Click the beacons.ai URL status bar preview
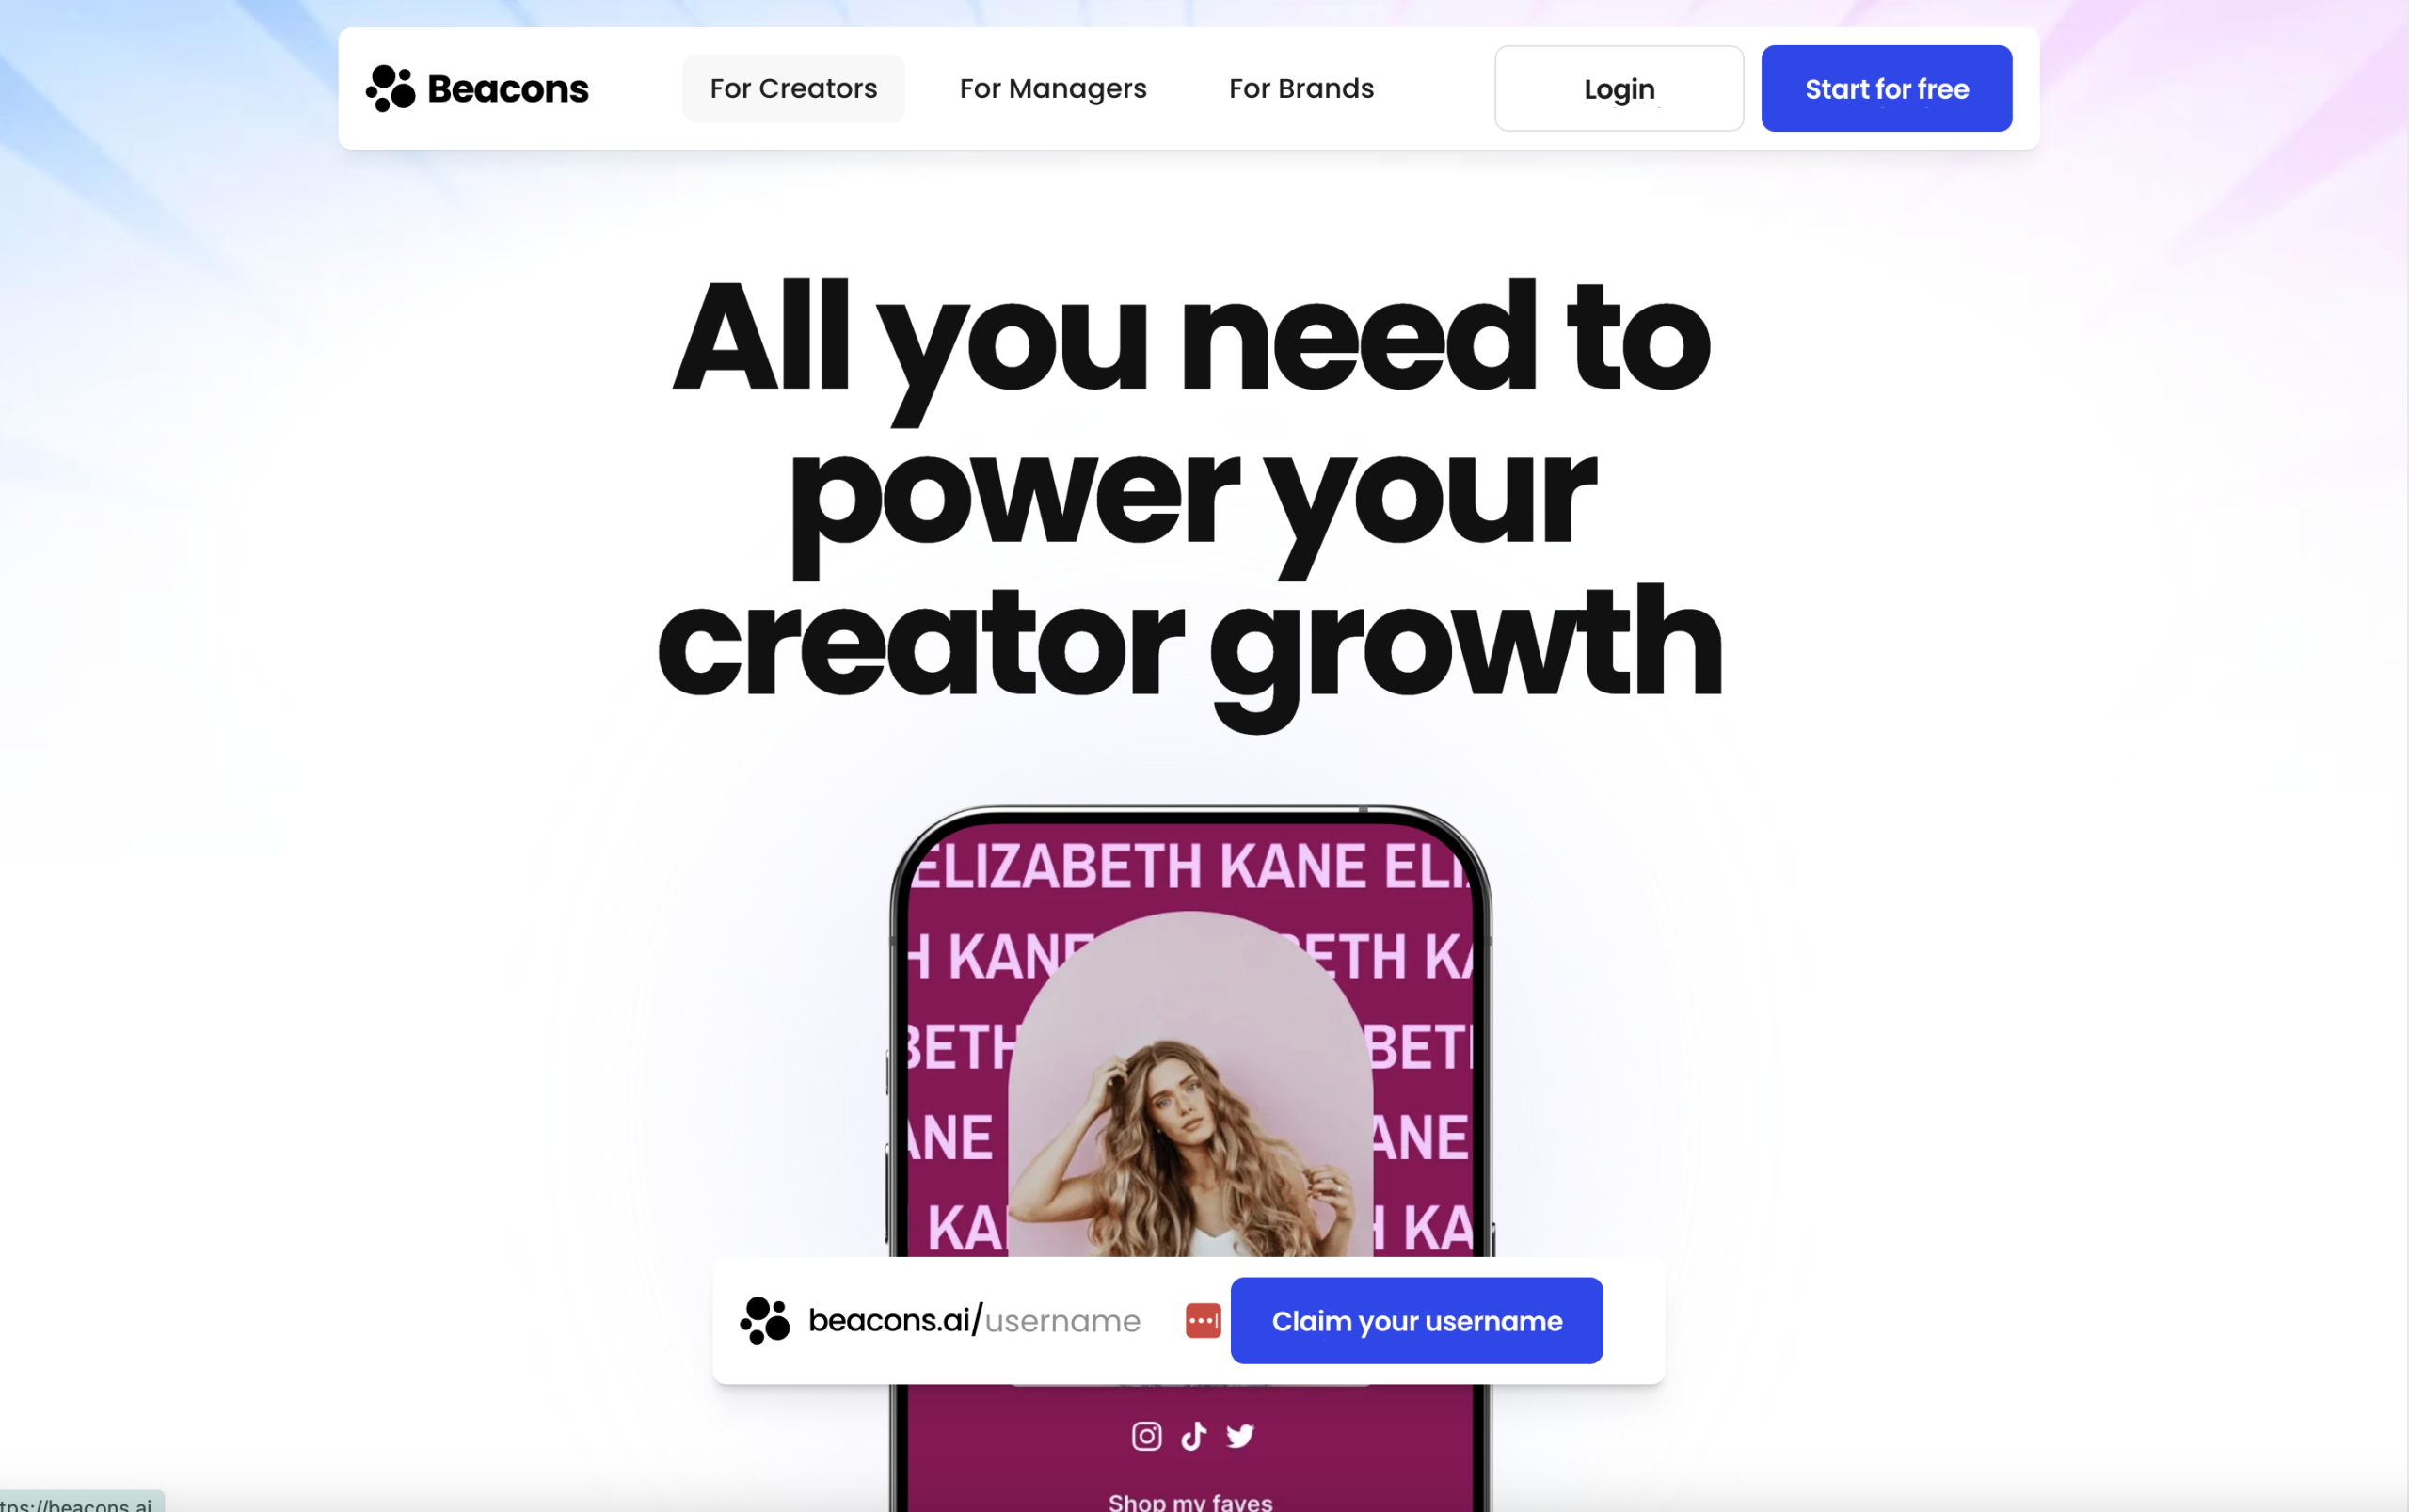The image size is (2409, 1512). coord(80,1503)
